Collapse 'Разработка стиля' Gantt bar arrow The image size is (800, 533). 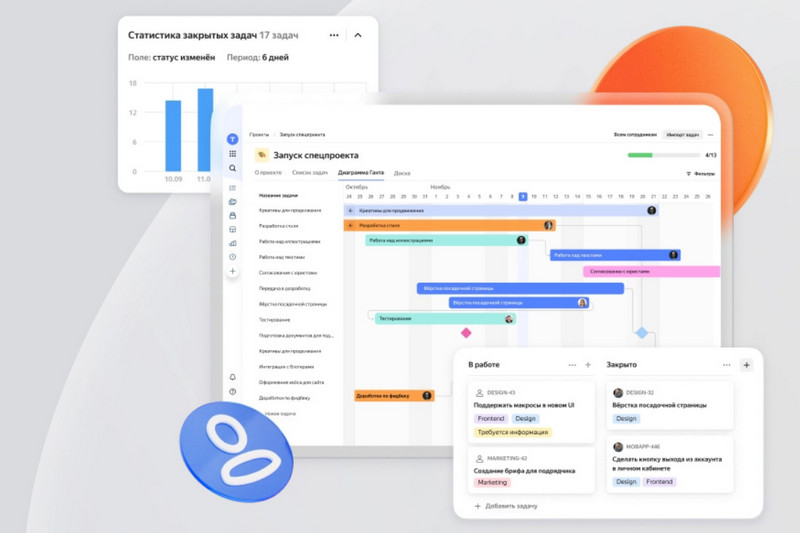pos(350,226)
